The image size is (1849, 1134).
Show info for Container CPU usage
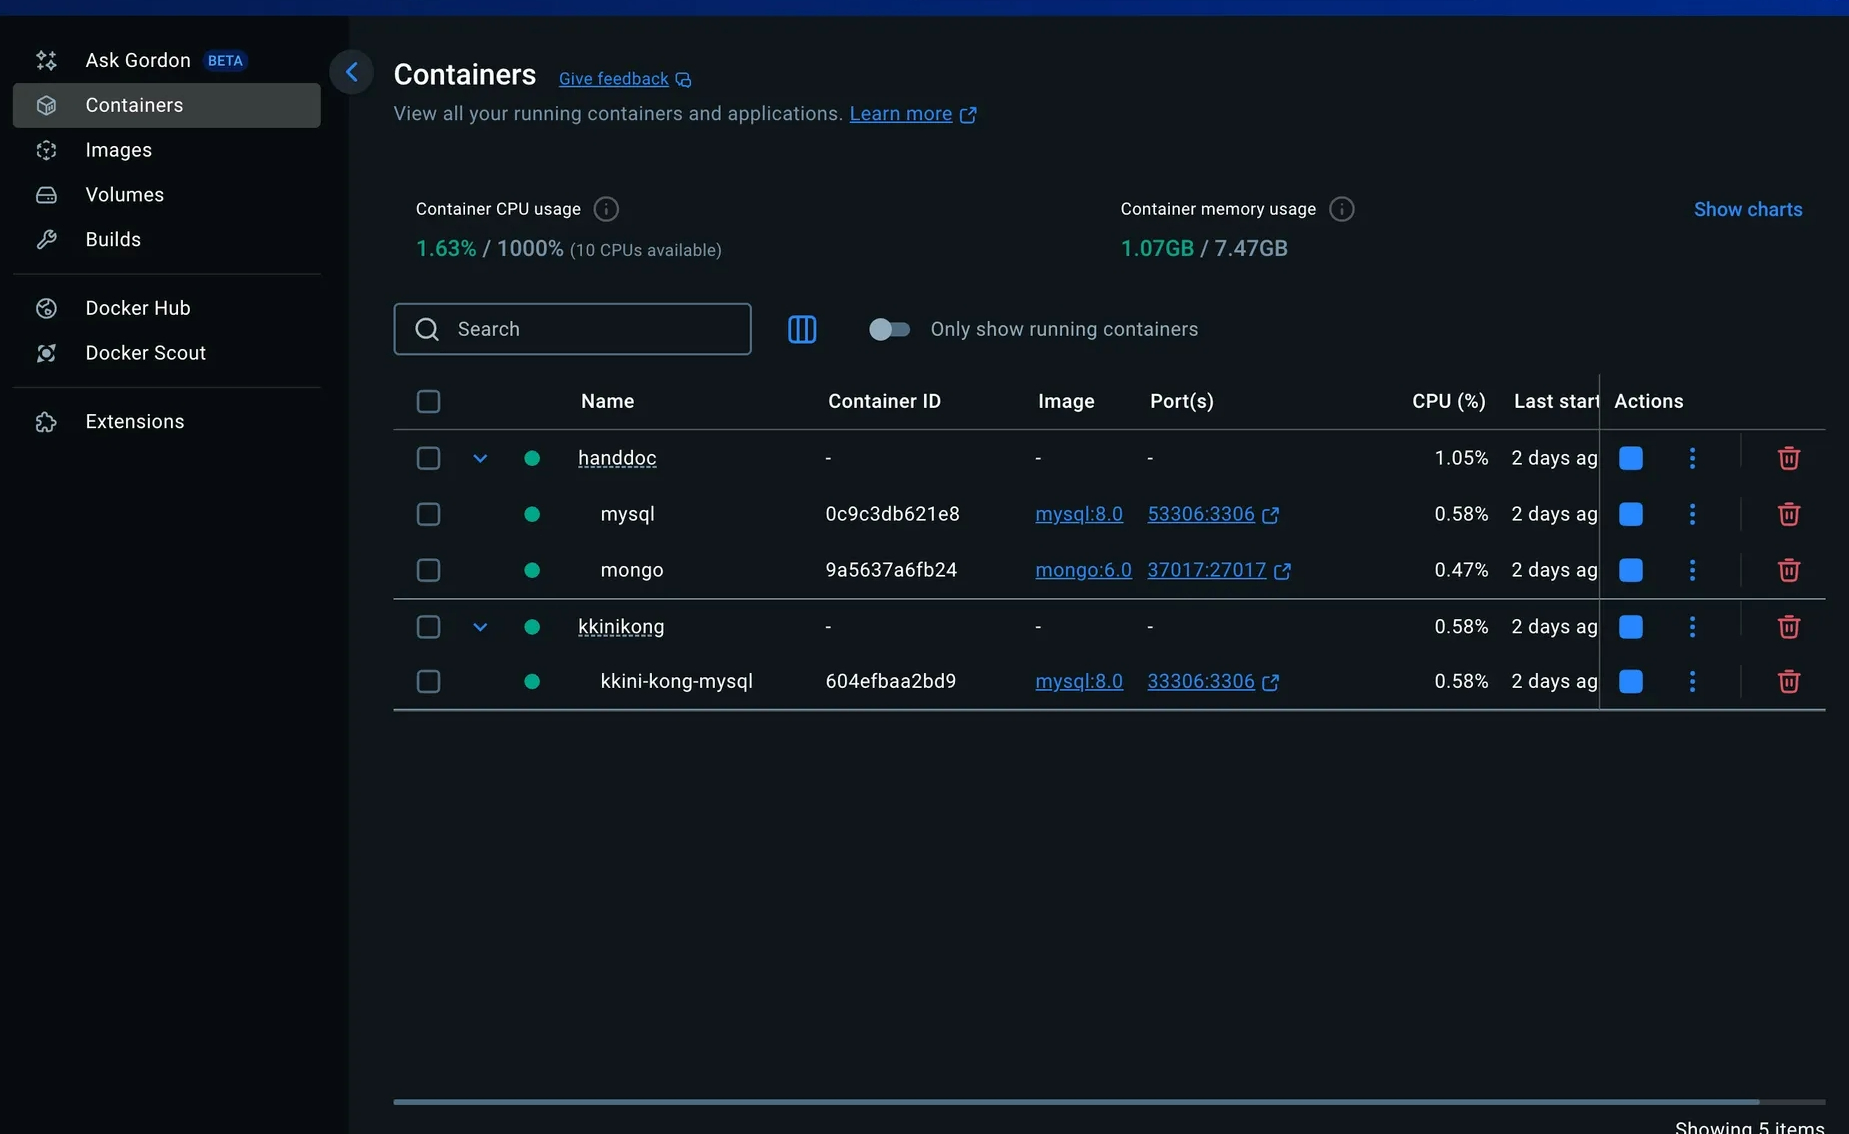[x=606, y=209]
